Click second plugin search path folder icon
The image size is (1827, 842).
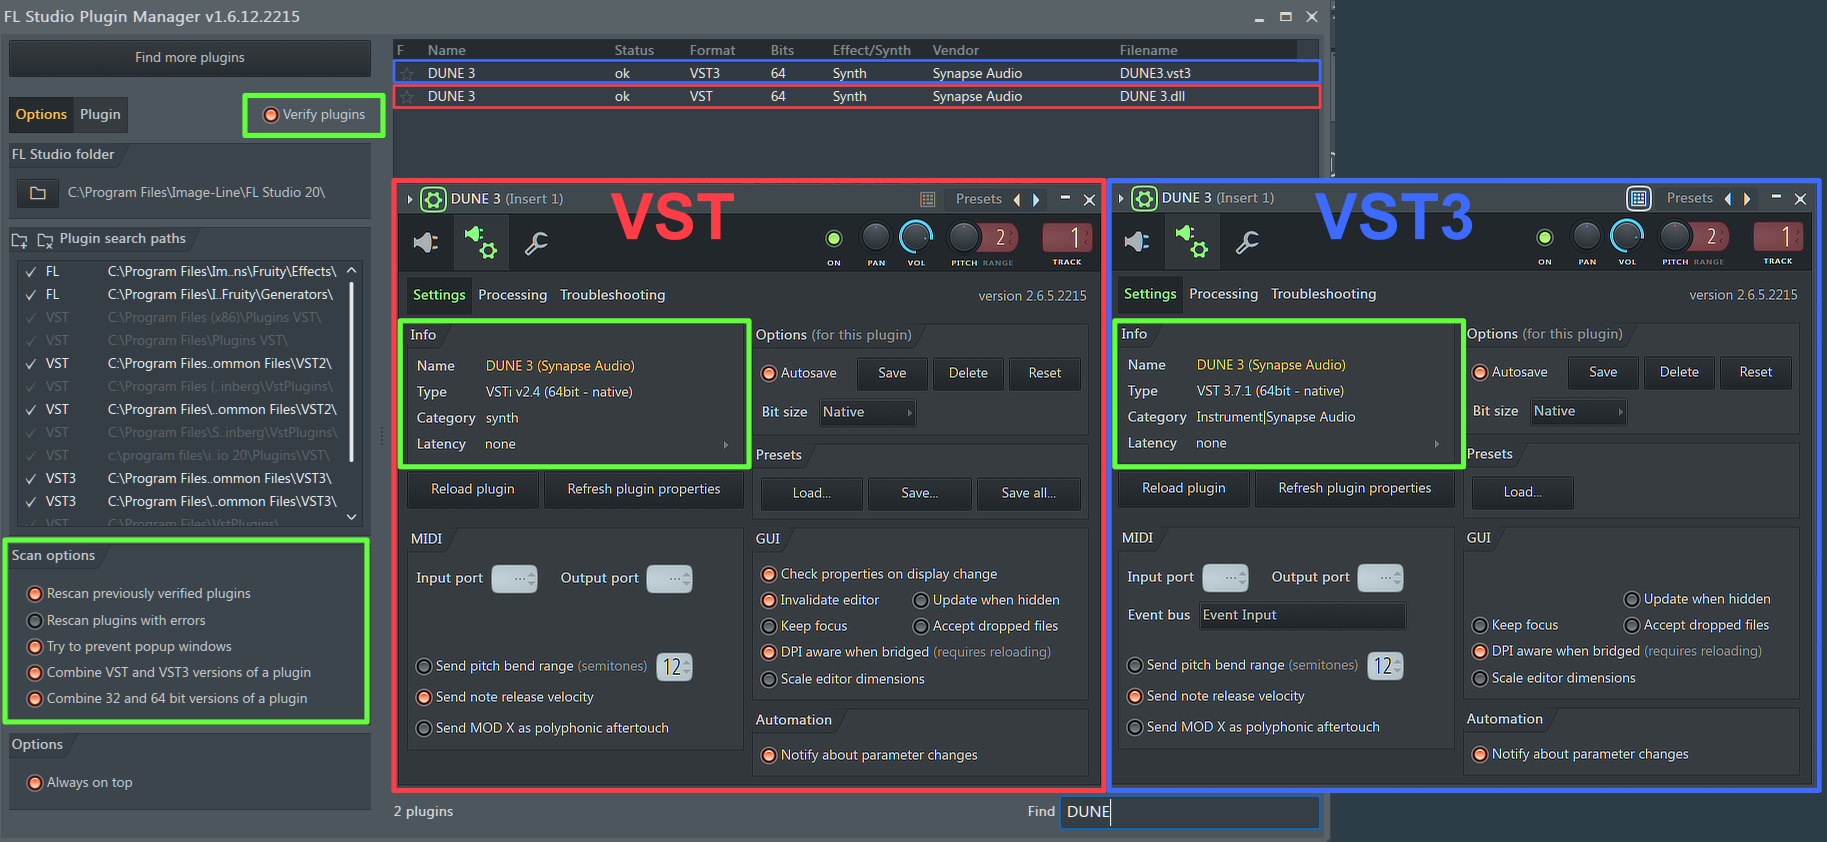45,240
